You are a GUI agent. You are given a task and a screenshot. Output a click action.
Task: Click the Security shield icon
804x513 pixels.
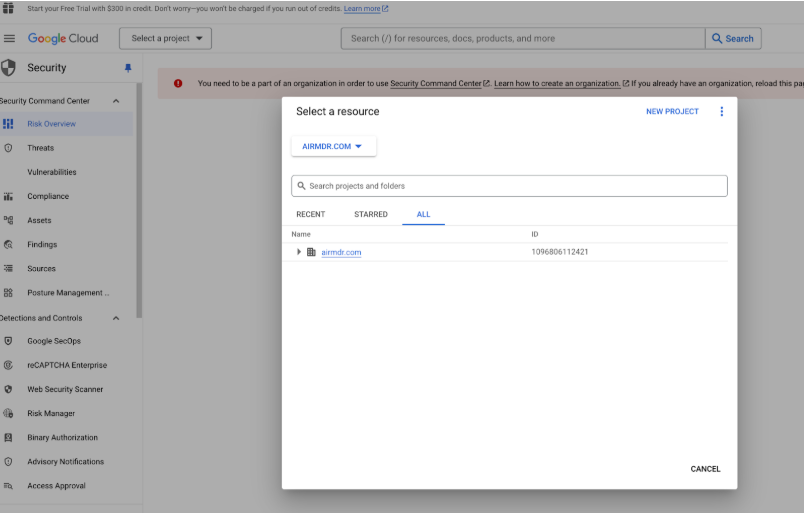(8, 68)
